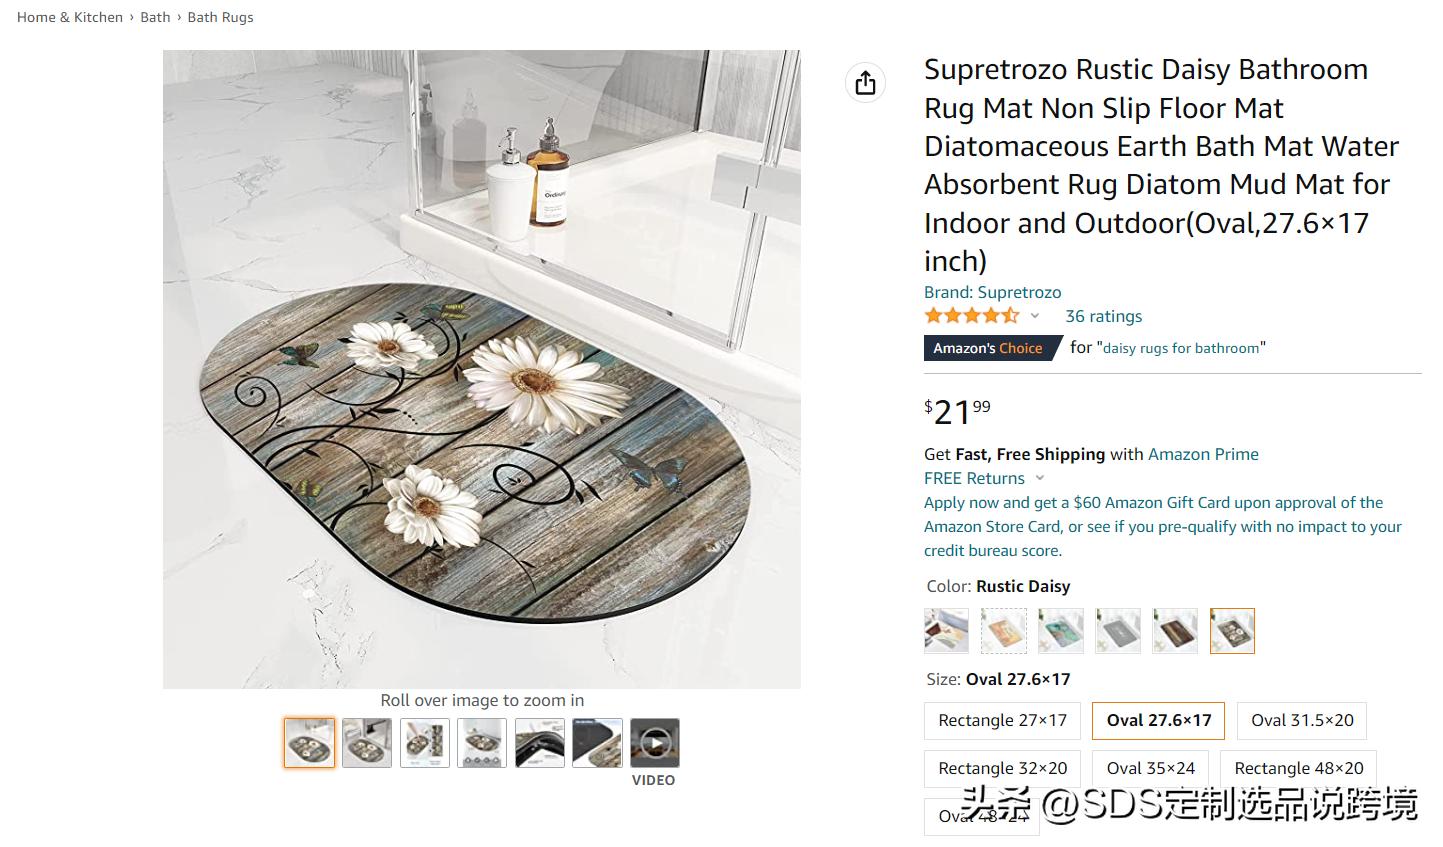Click the Amazon's Choice badge
Viewport: 1443px width, 847px height.
tap(988, 348)
